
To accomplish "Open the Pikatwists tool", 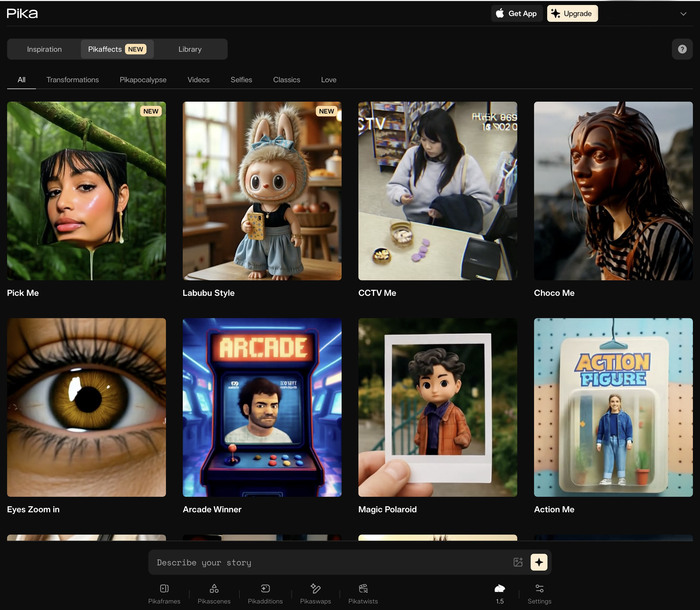I will point(363,593).
